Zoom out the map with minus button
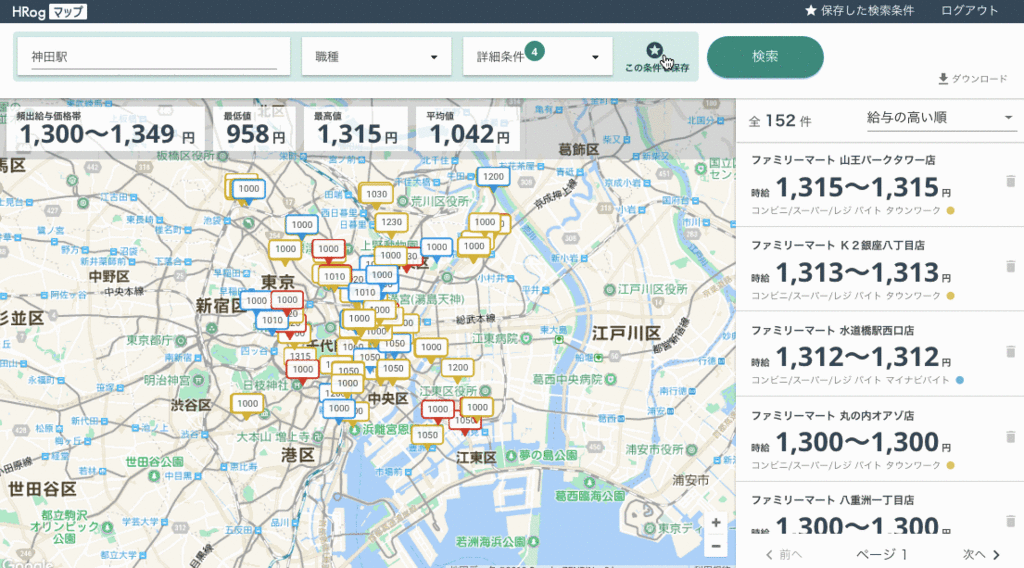This screenshot has width=1024, height=568. point(716,546)
